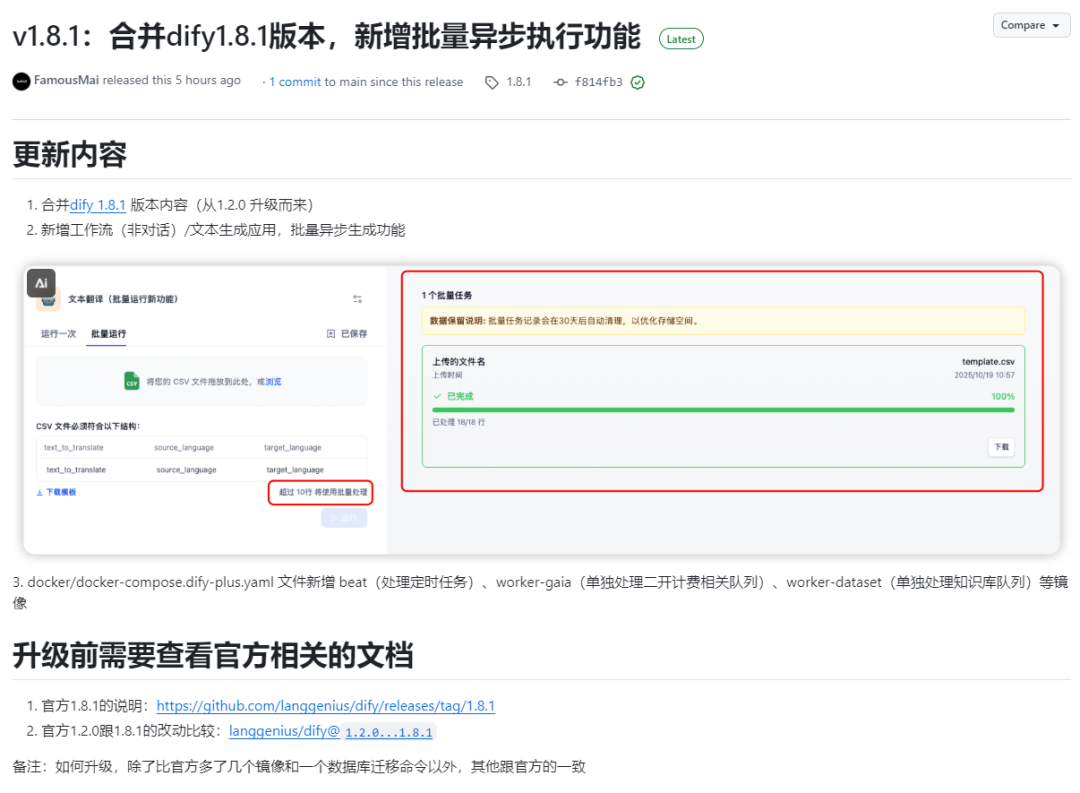Click the verified checkmark badge icon
1080x793 pixels.
pyautogui.click(x=638, y=83)
